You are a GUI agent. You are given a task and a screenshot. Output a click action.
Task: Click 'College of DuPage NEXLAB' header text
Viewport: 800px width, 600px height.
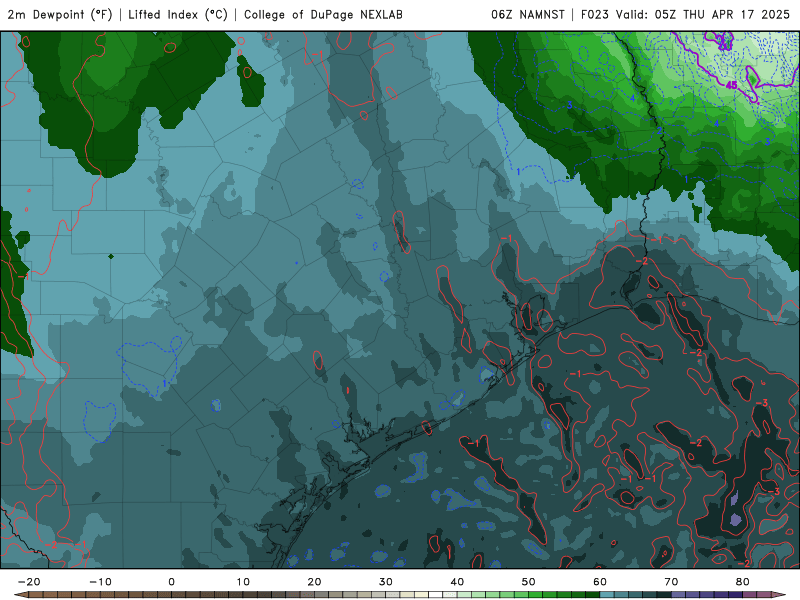[x=323, y=15]
